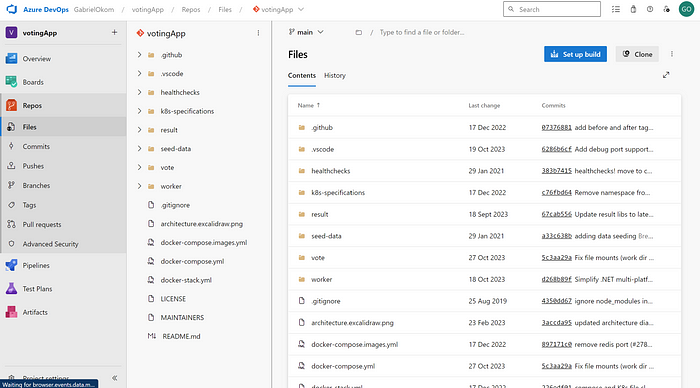Expand the .vscode folder in tree
The image size is (700, 388).
coord(139,74)
